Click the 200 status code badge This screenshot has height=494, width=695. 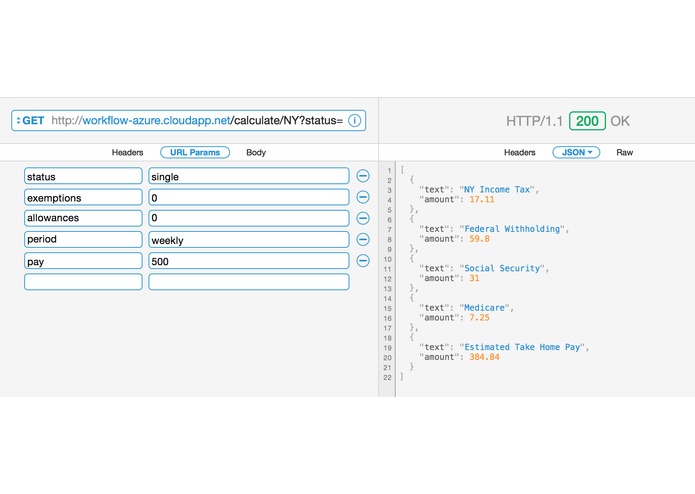pyautogui.click(x=587, y=121)
